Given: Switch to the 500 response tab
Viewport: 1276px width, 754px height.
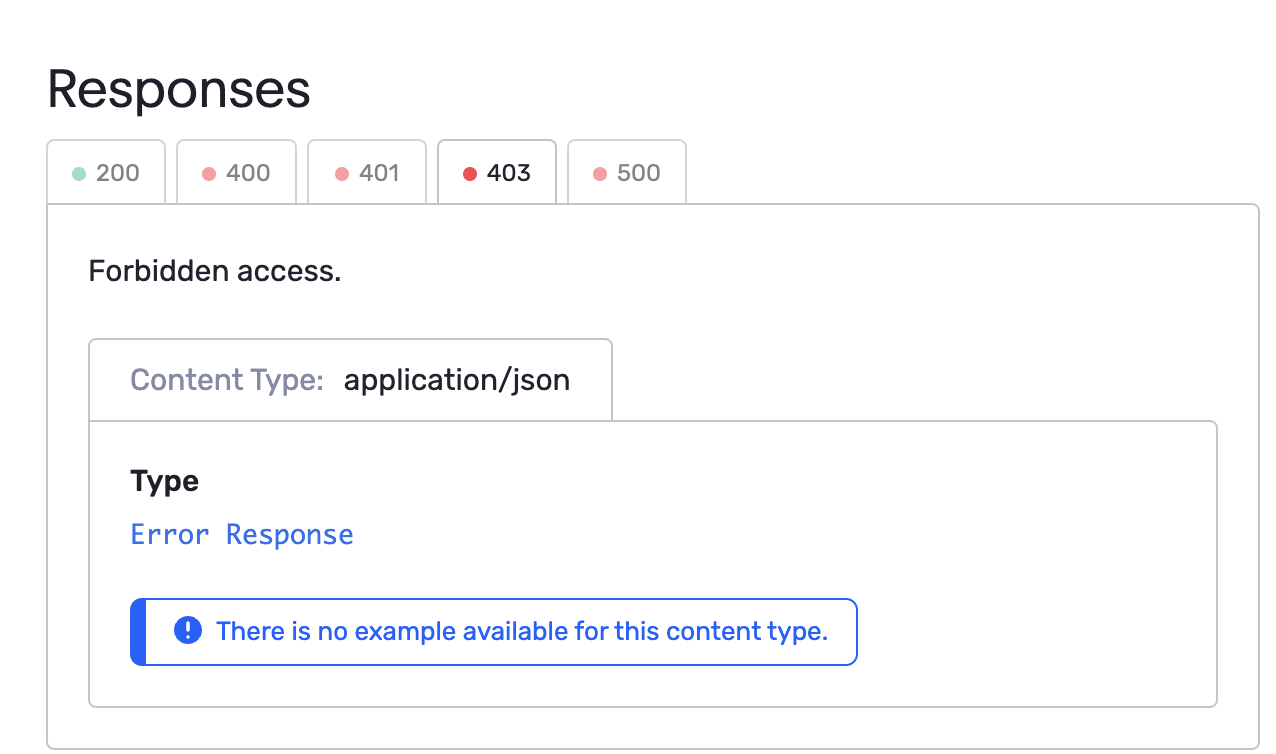Looking at the screenshot, I should click(x=627, y=172).
